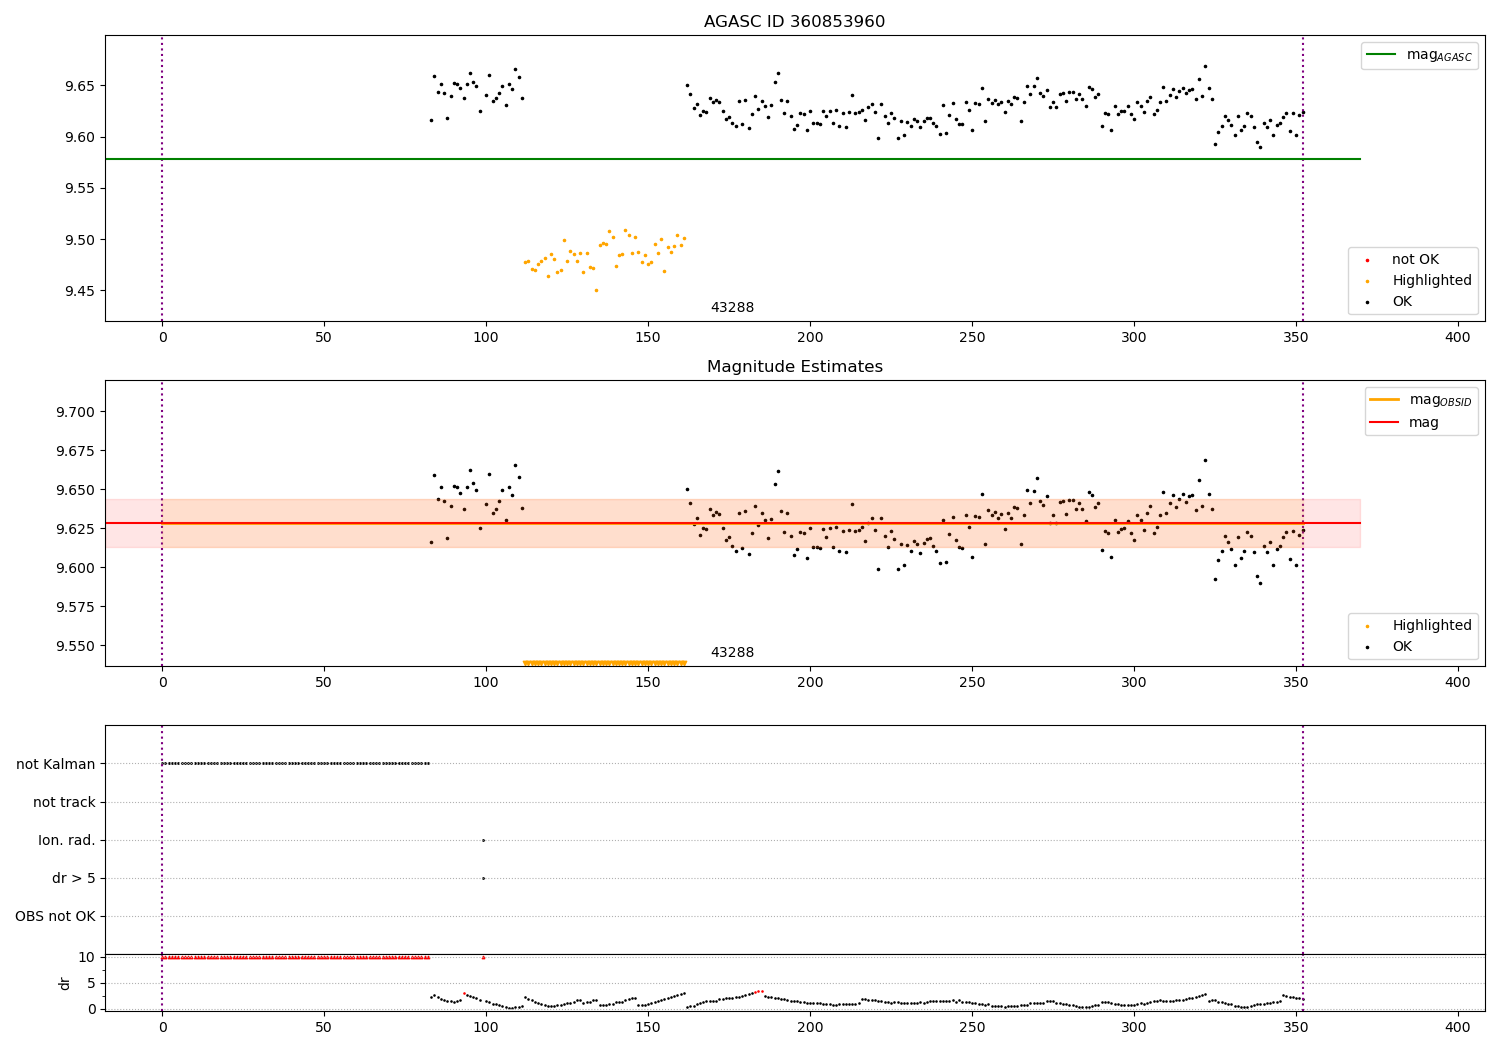
Task: Click the 'not Kalman' axis label
Action: pos(56,764)
